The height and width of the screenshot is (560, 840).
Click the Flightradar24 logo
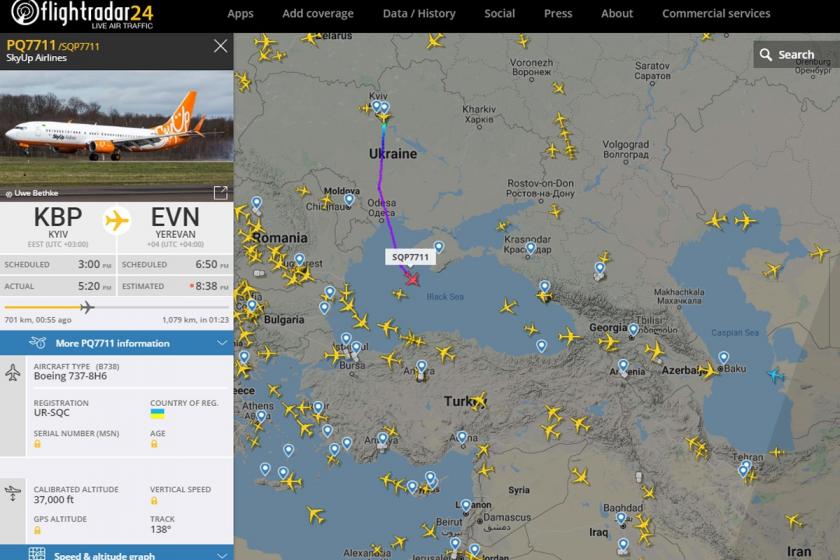tap(82, 14)
